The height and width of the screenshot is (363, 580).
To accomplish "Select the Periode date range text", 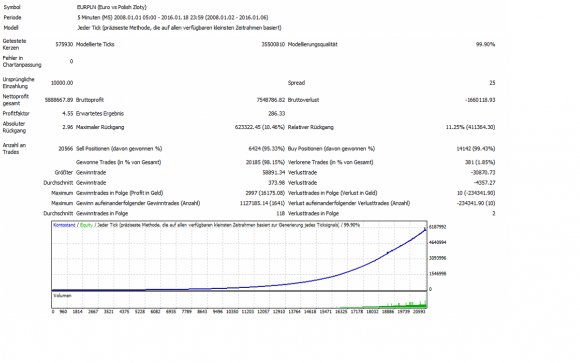I will (x=173, y=17).
